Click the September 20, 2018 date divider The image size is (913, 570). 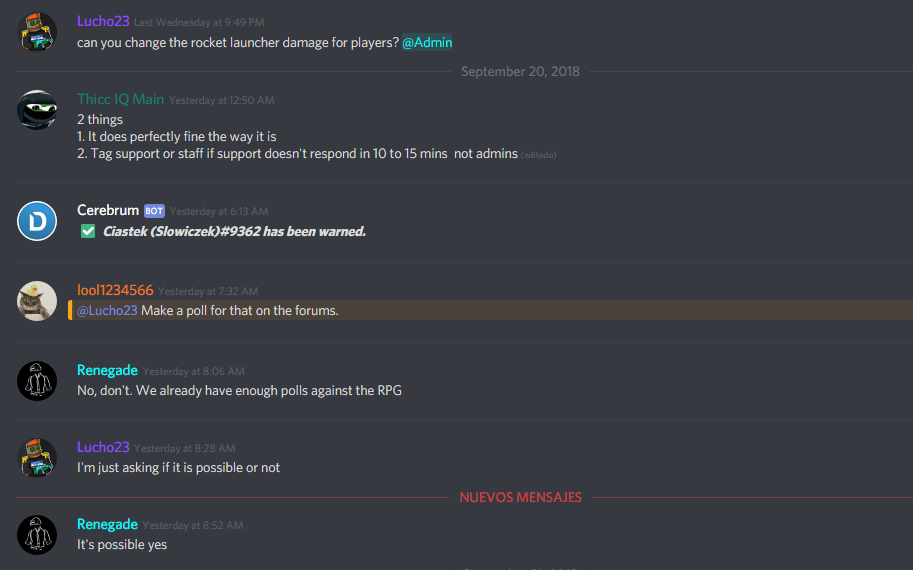521,72
